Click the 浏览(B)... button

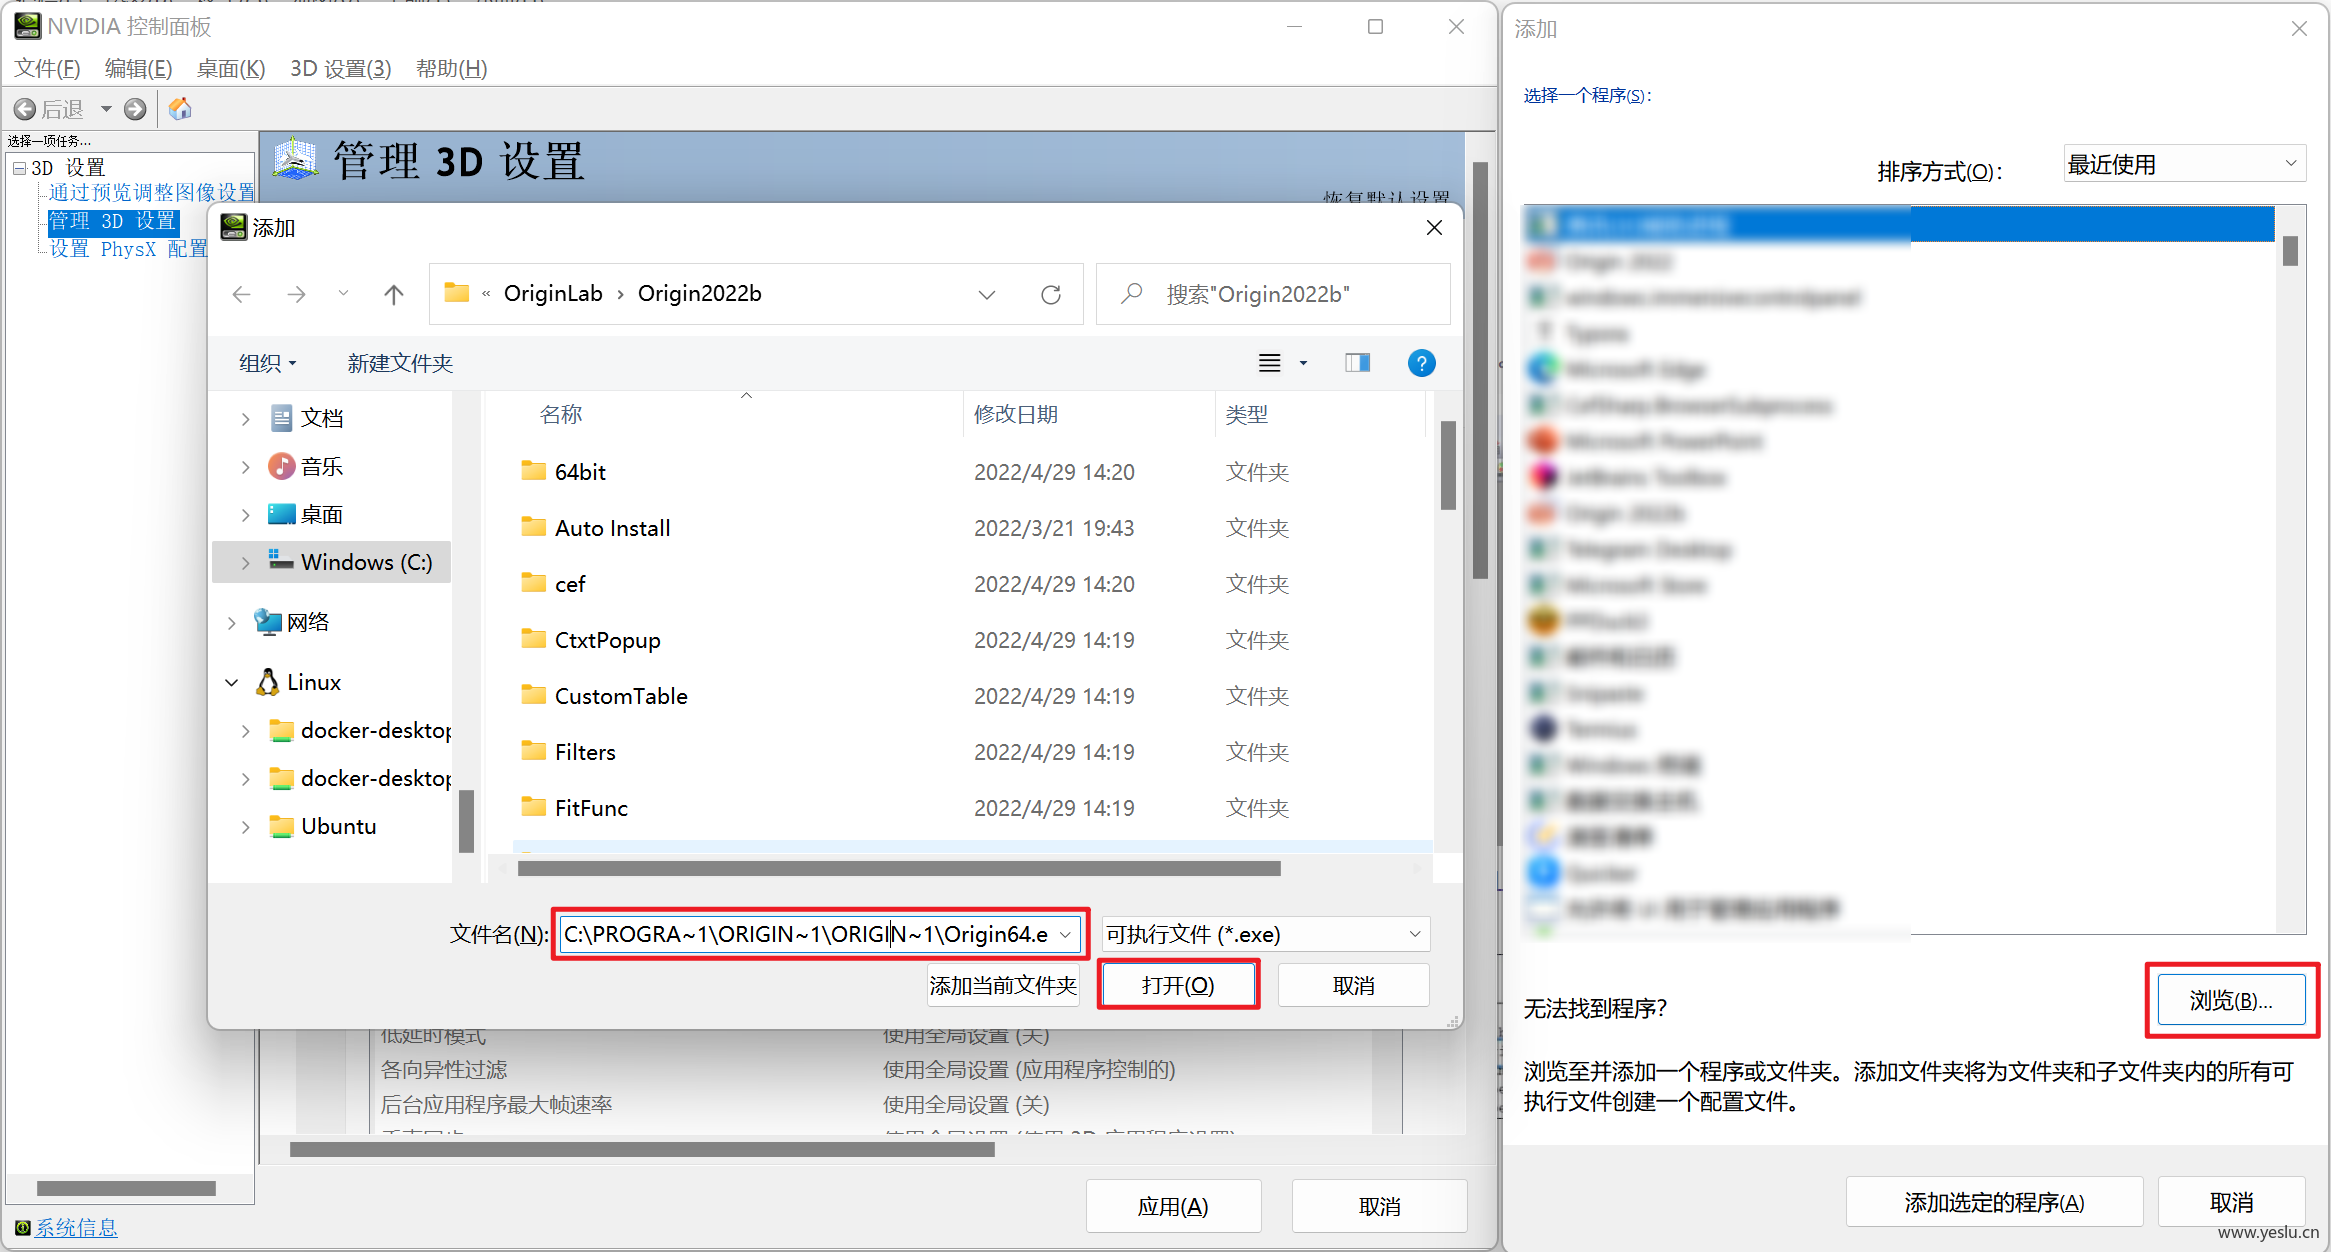pos(2231,1000)
